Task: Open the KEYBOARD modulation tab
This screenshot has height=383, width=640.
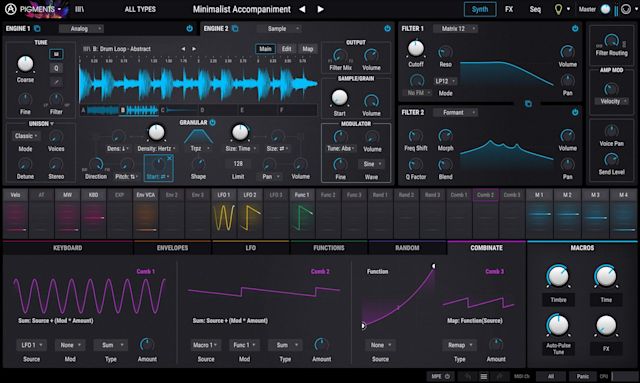Action: (67, 248)
